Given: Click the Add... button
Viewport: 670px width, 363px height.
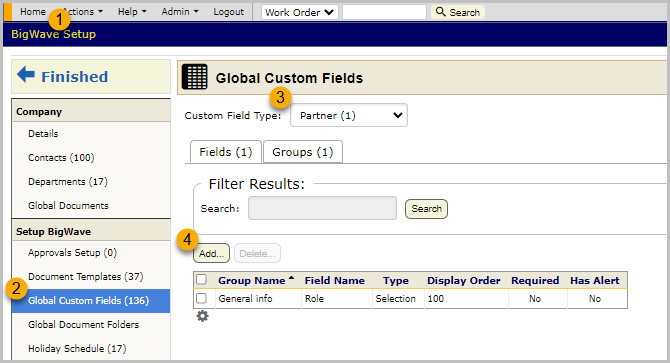Looking at the screenshot, I should click(212, 253).
